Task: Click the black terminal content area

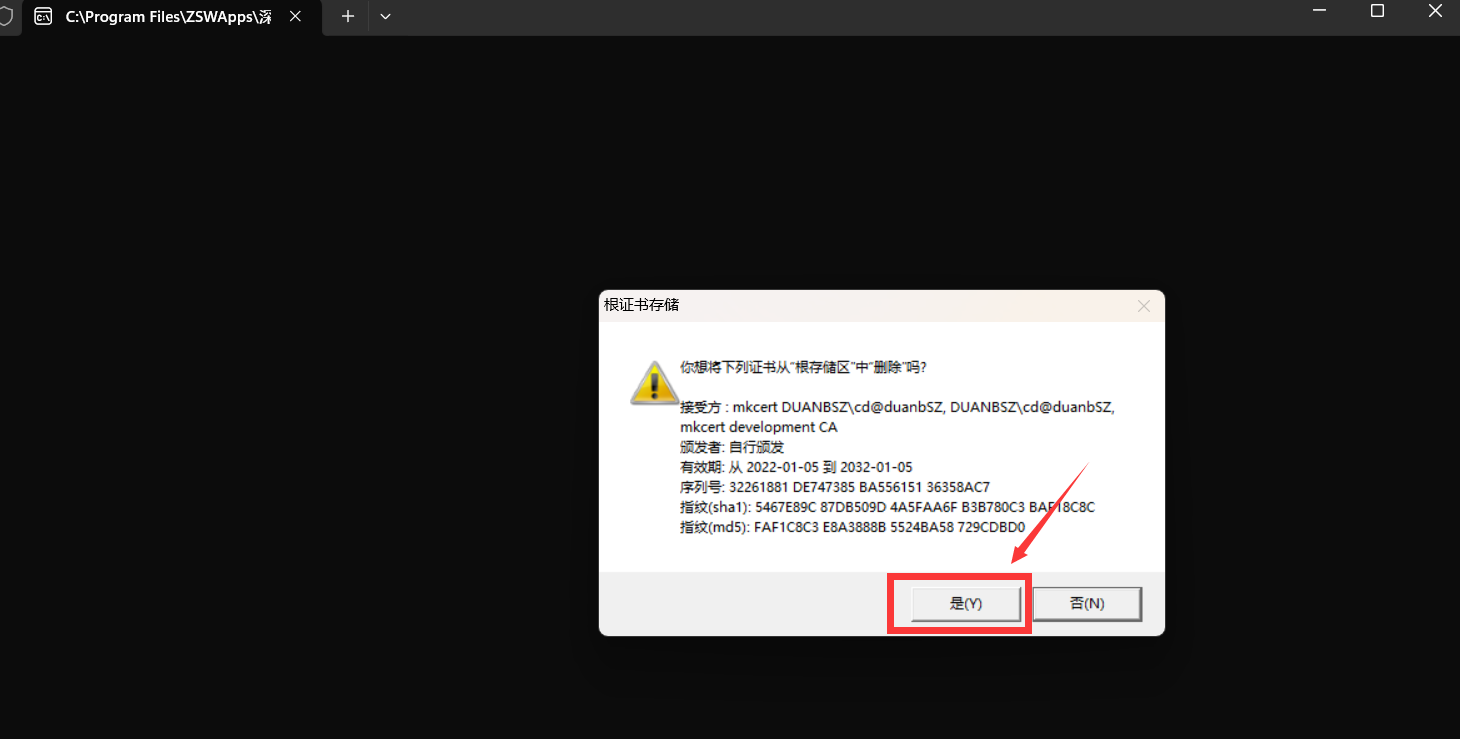Action: point(300,400)
